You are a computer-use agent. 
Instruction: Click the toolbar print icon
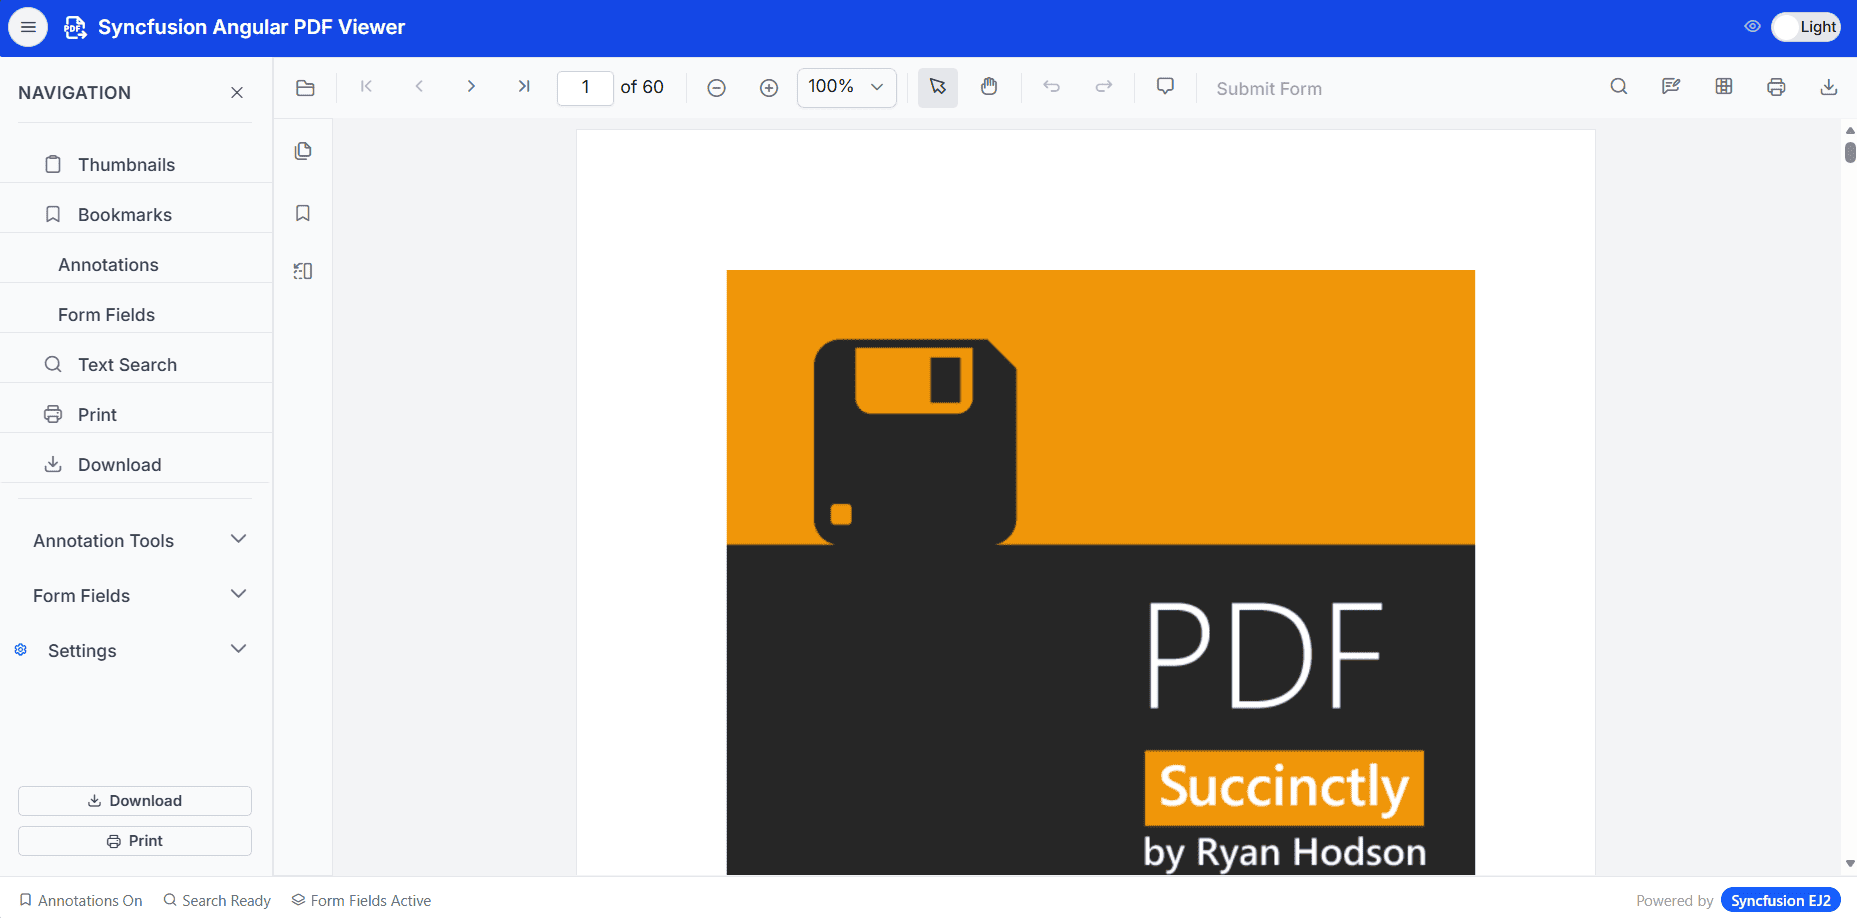[x=1776, y=87]
